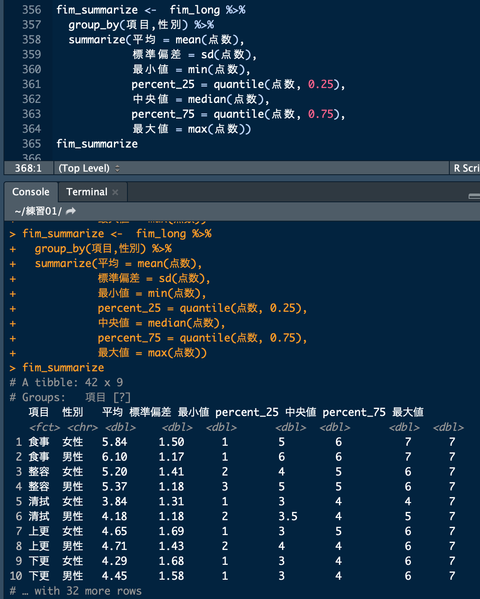Click console text '# A tibble: 42 x 9'
Screen dimensions: 480x599
tap(66, 383)
